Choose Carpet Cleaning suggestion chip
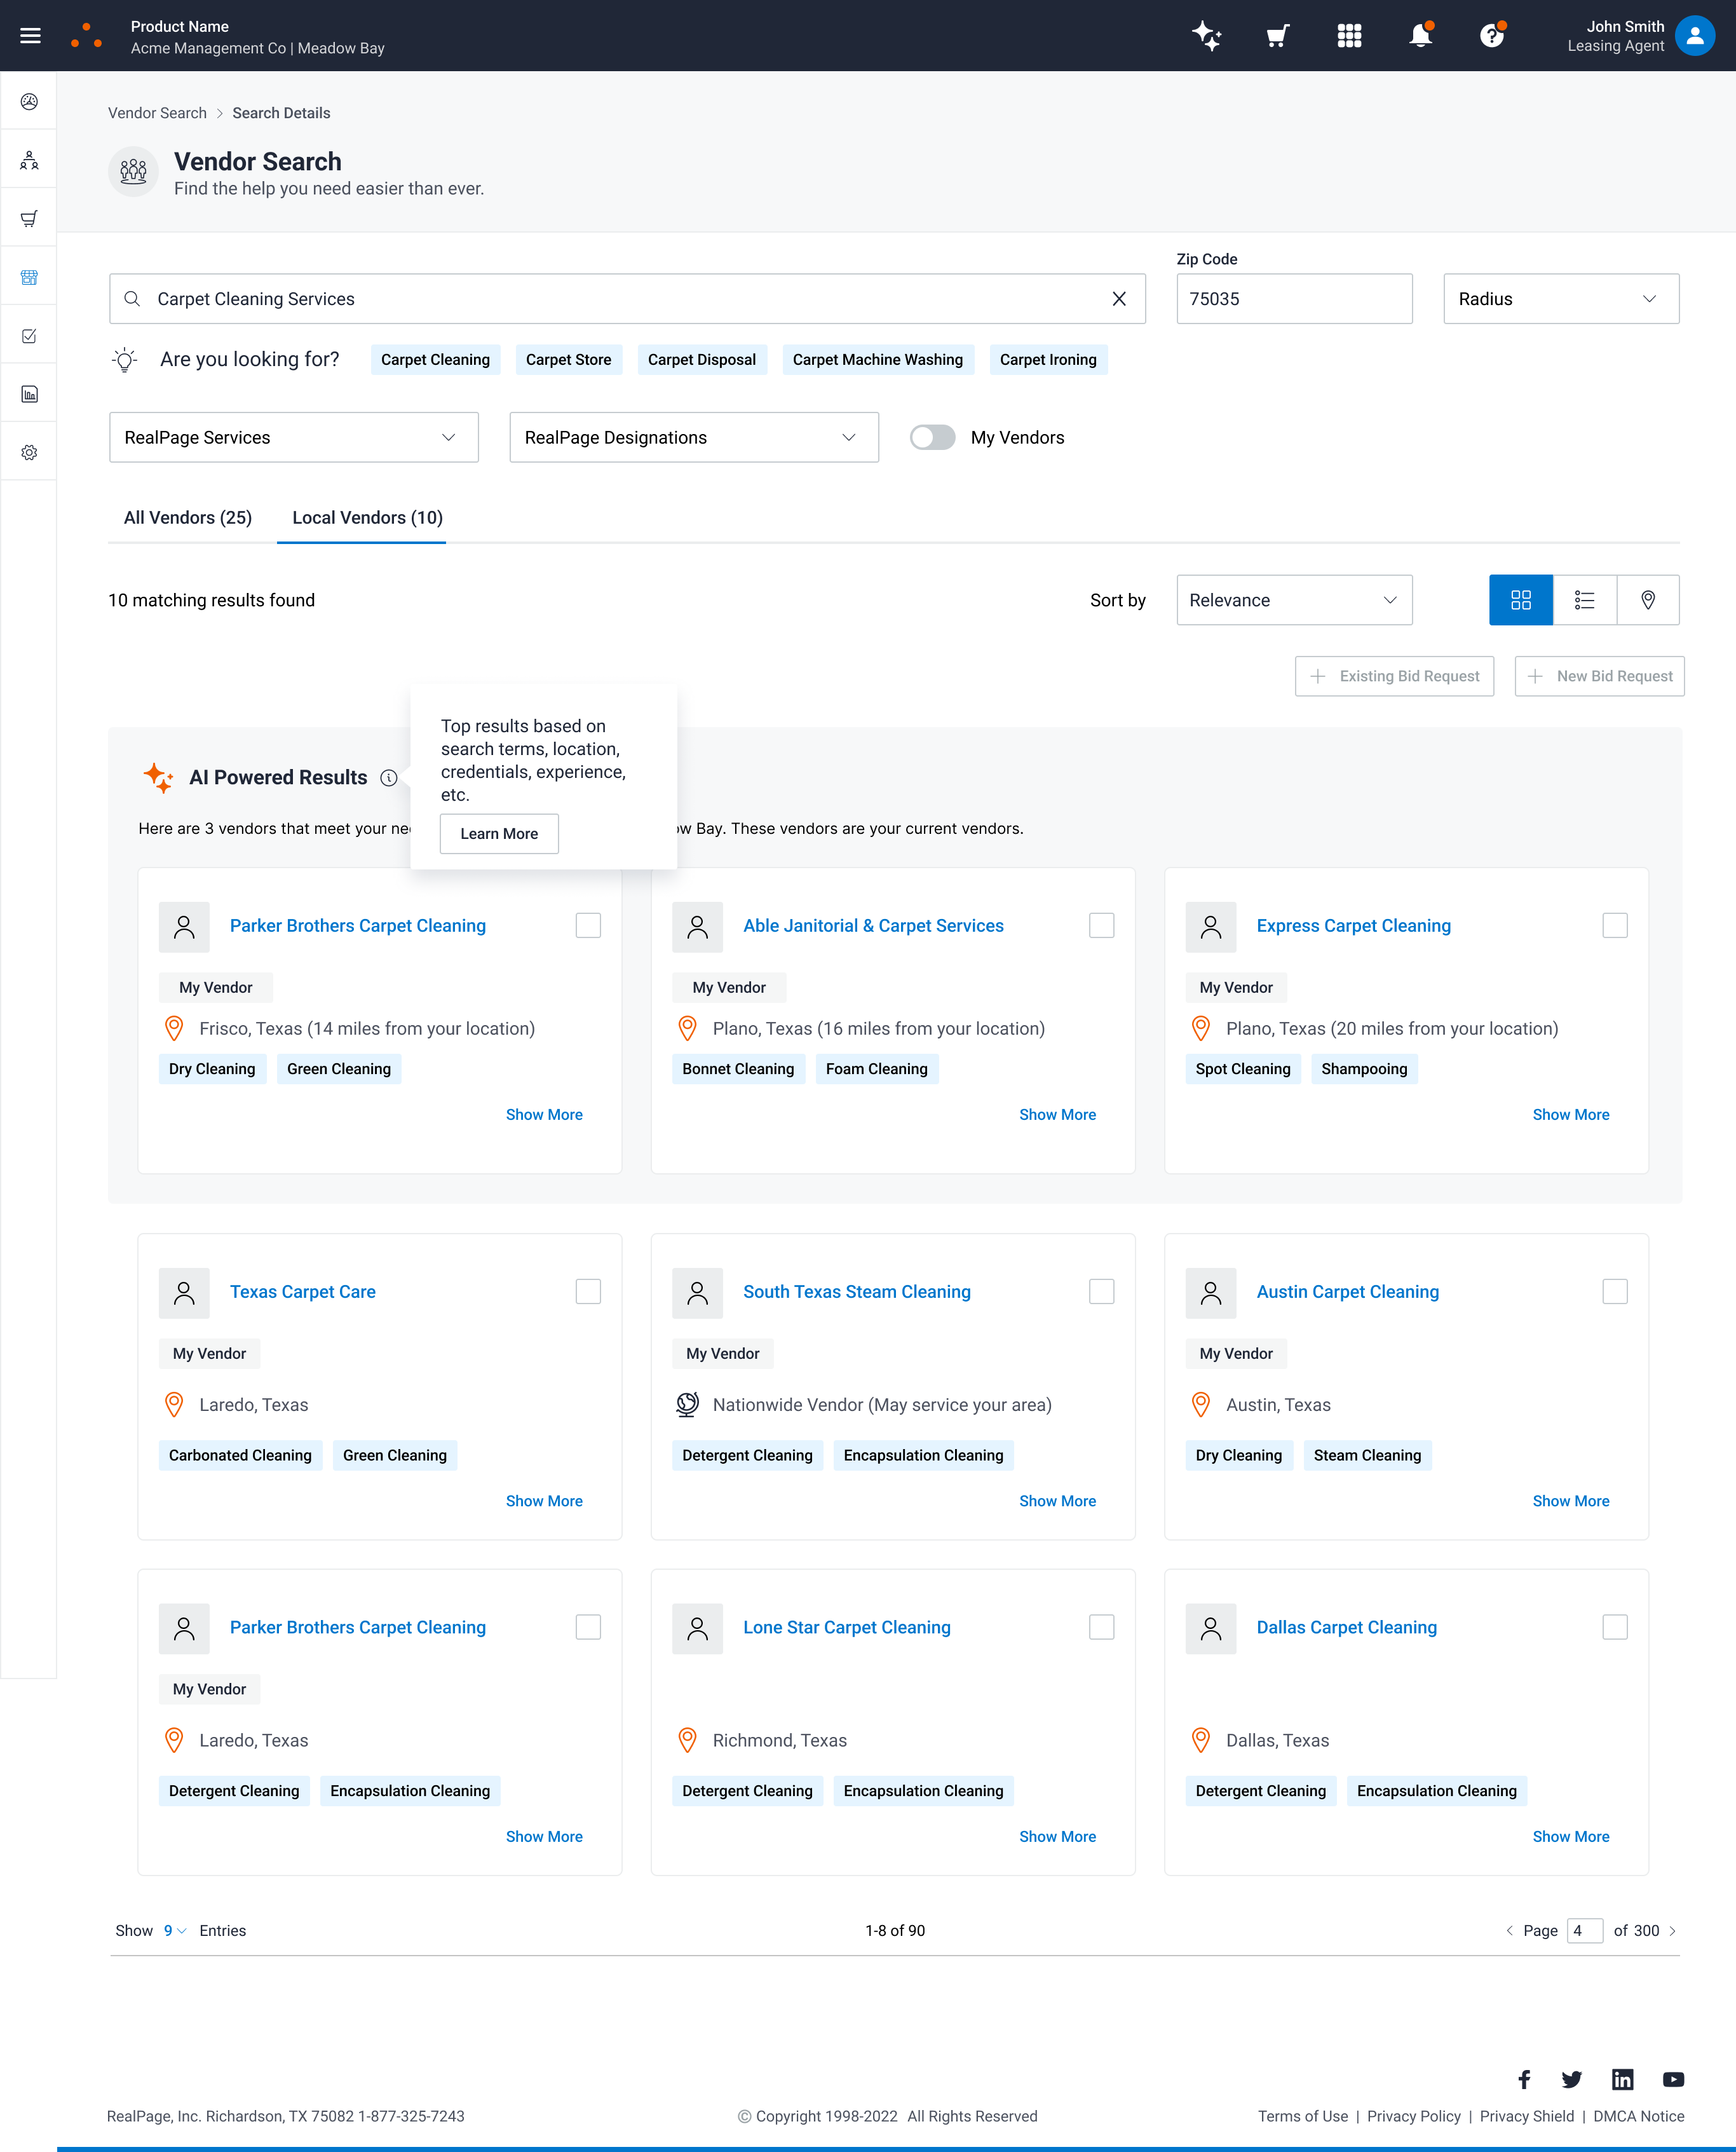This screenshot has width=1736, height=2152. [435, 360]
